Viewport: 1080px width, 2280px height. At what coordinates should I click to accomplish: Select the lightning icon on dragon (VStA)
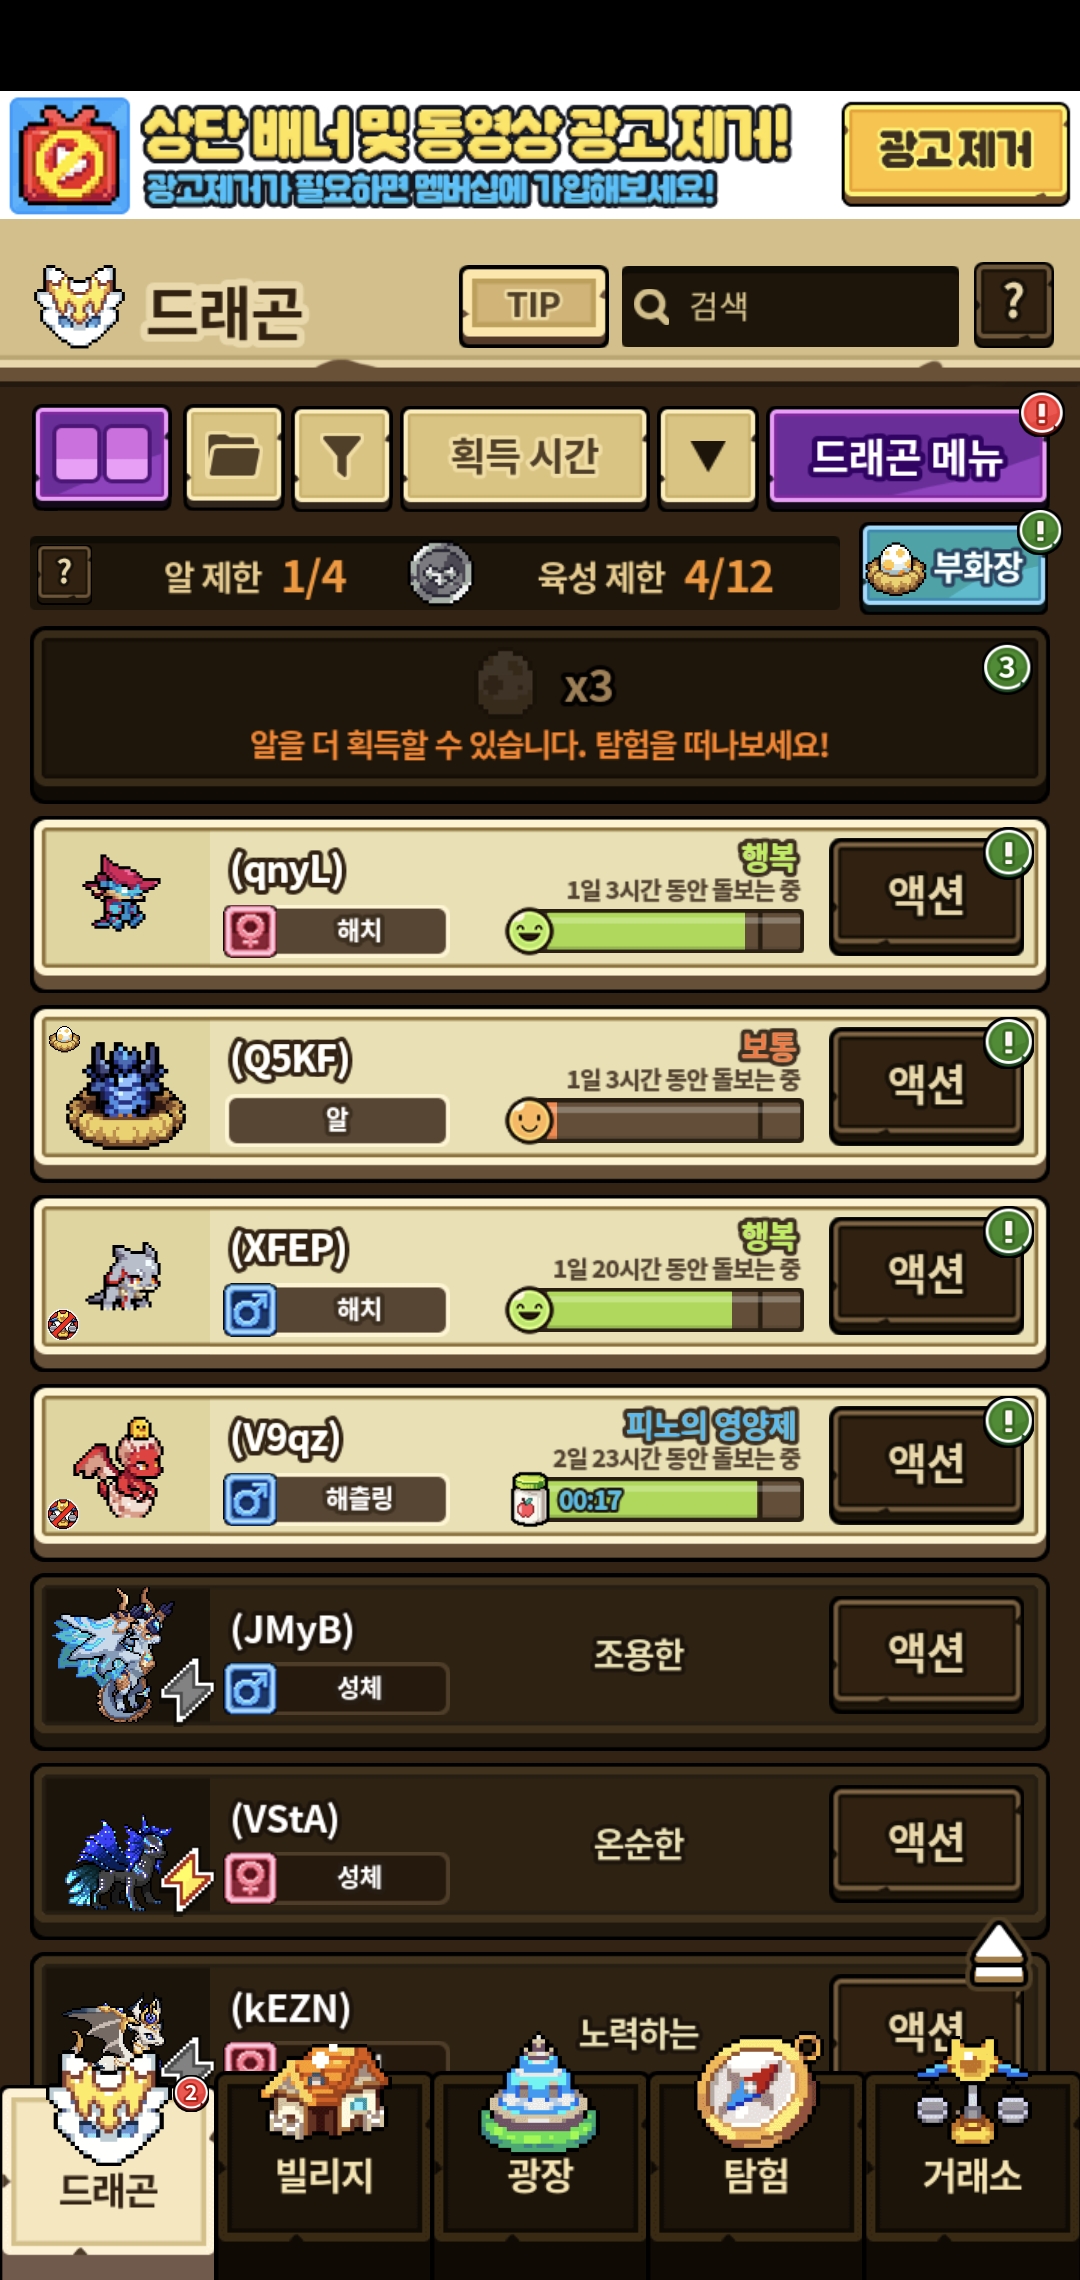(188, 1879)
